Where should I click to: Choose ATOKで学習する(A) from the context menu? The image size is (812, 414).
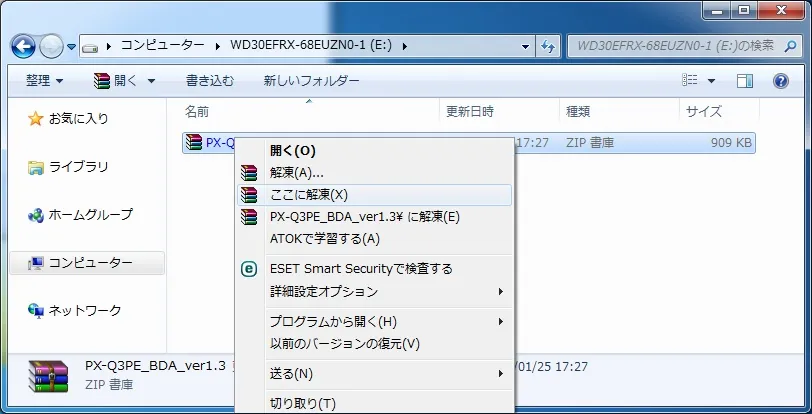click(x=375, y=238)
